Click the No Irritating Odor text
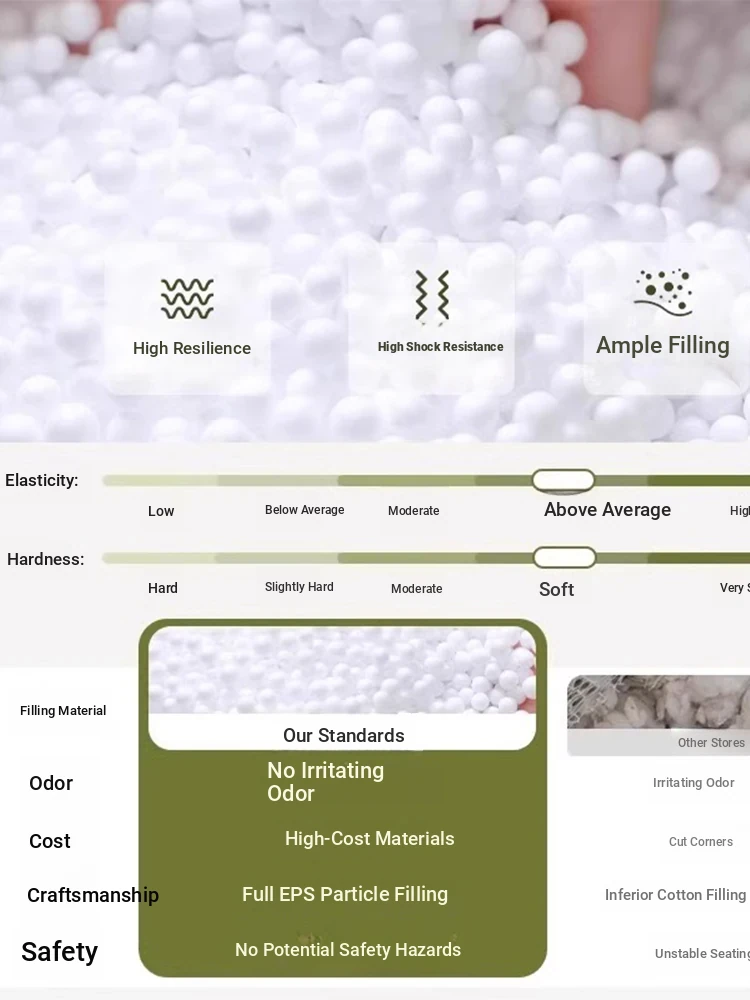 [x=325, y=782]
